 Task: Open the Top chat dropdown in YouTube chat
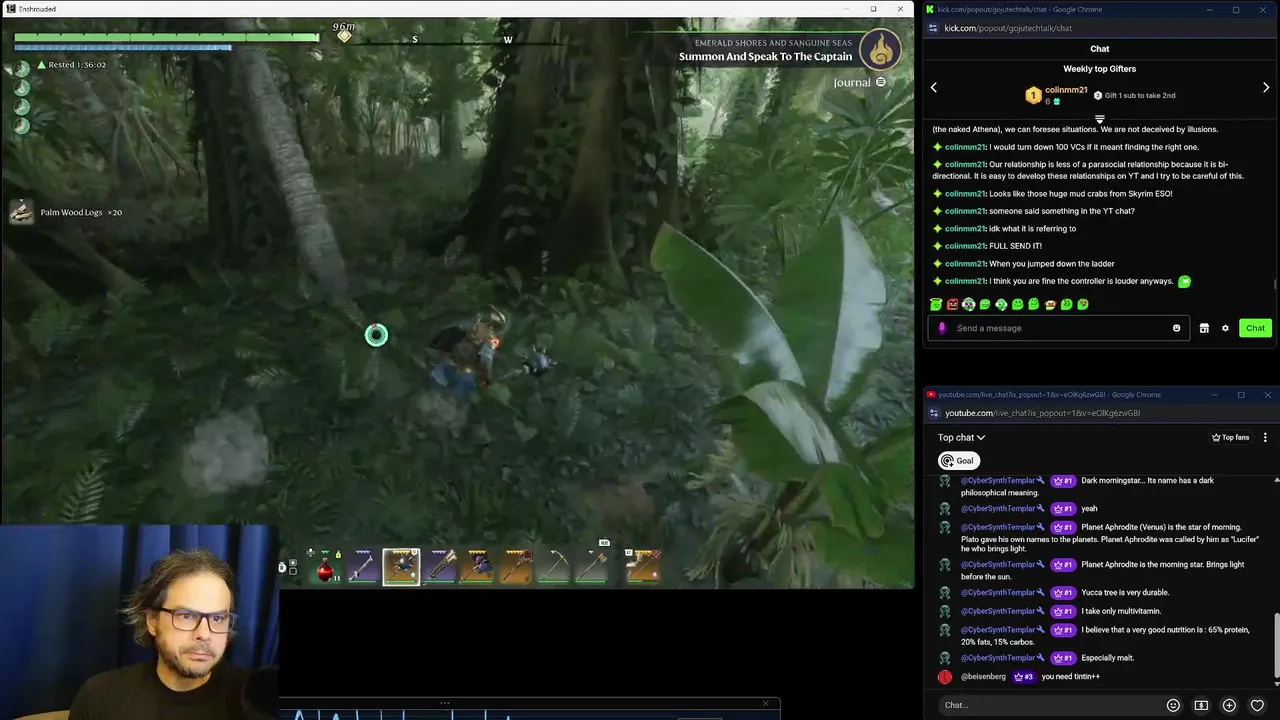[961, 437]
